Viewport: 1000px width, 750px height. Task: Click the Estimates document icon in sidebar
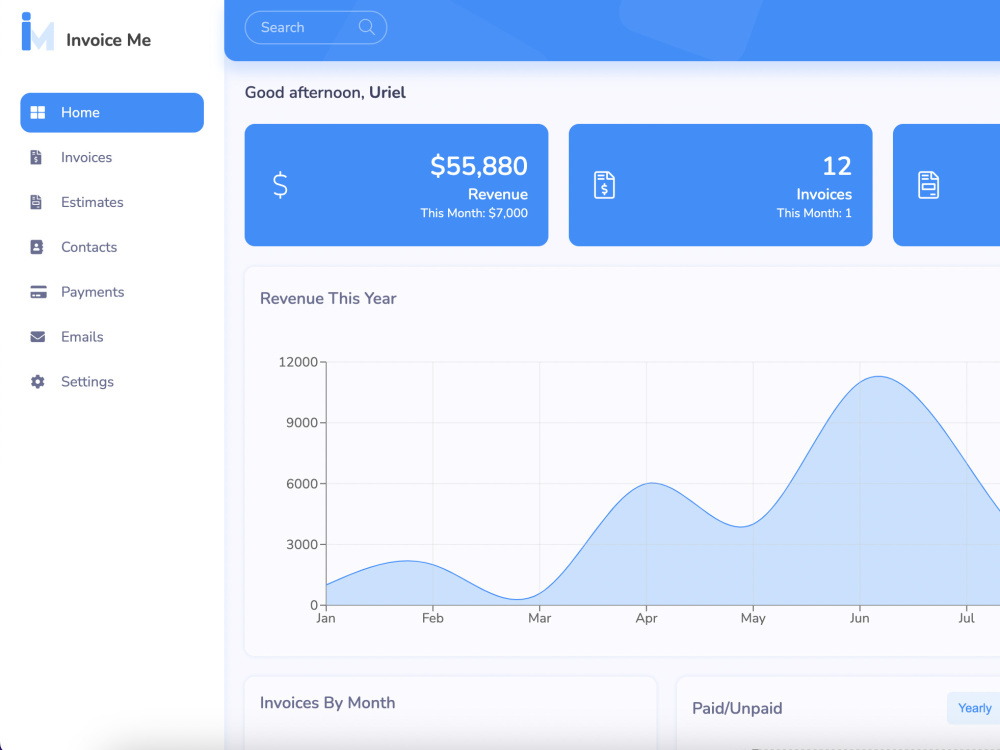[x=36, y=202]
